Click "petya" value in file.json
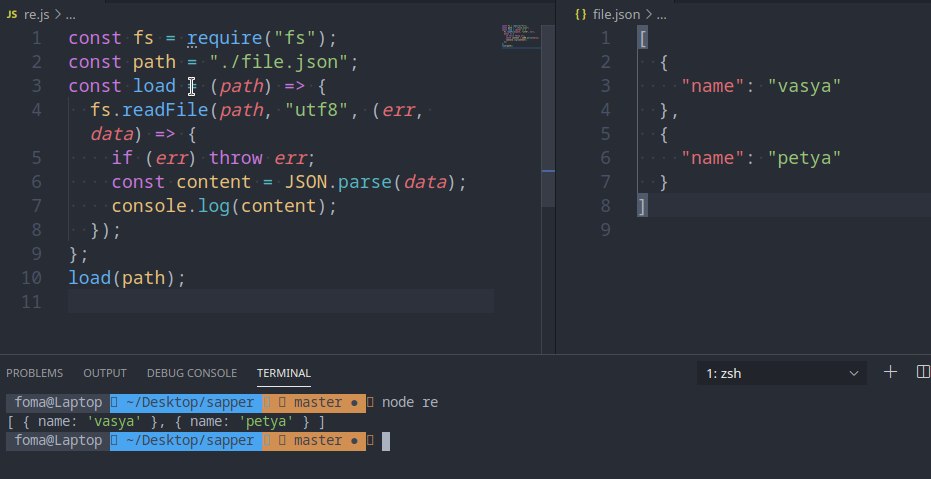931x479 pixels. click(x=805, y=158)
